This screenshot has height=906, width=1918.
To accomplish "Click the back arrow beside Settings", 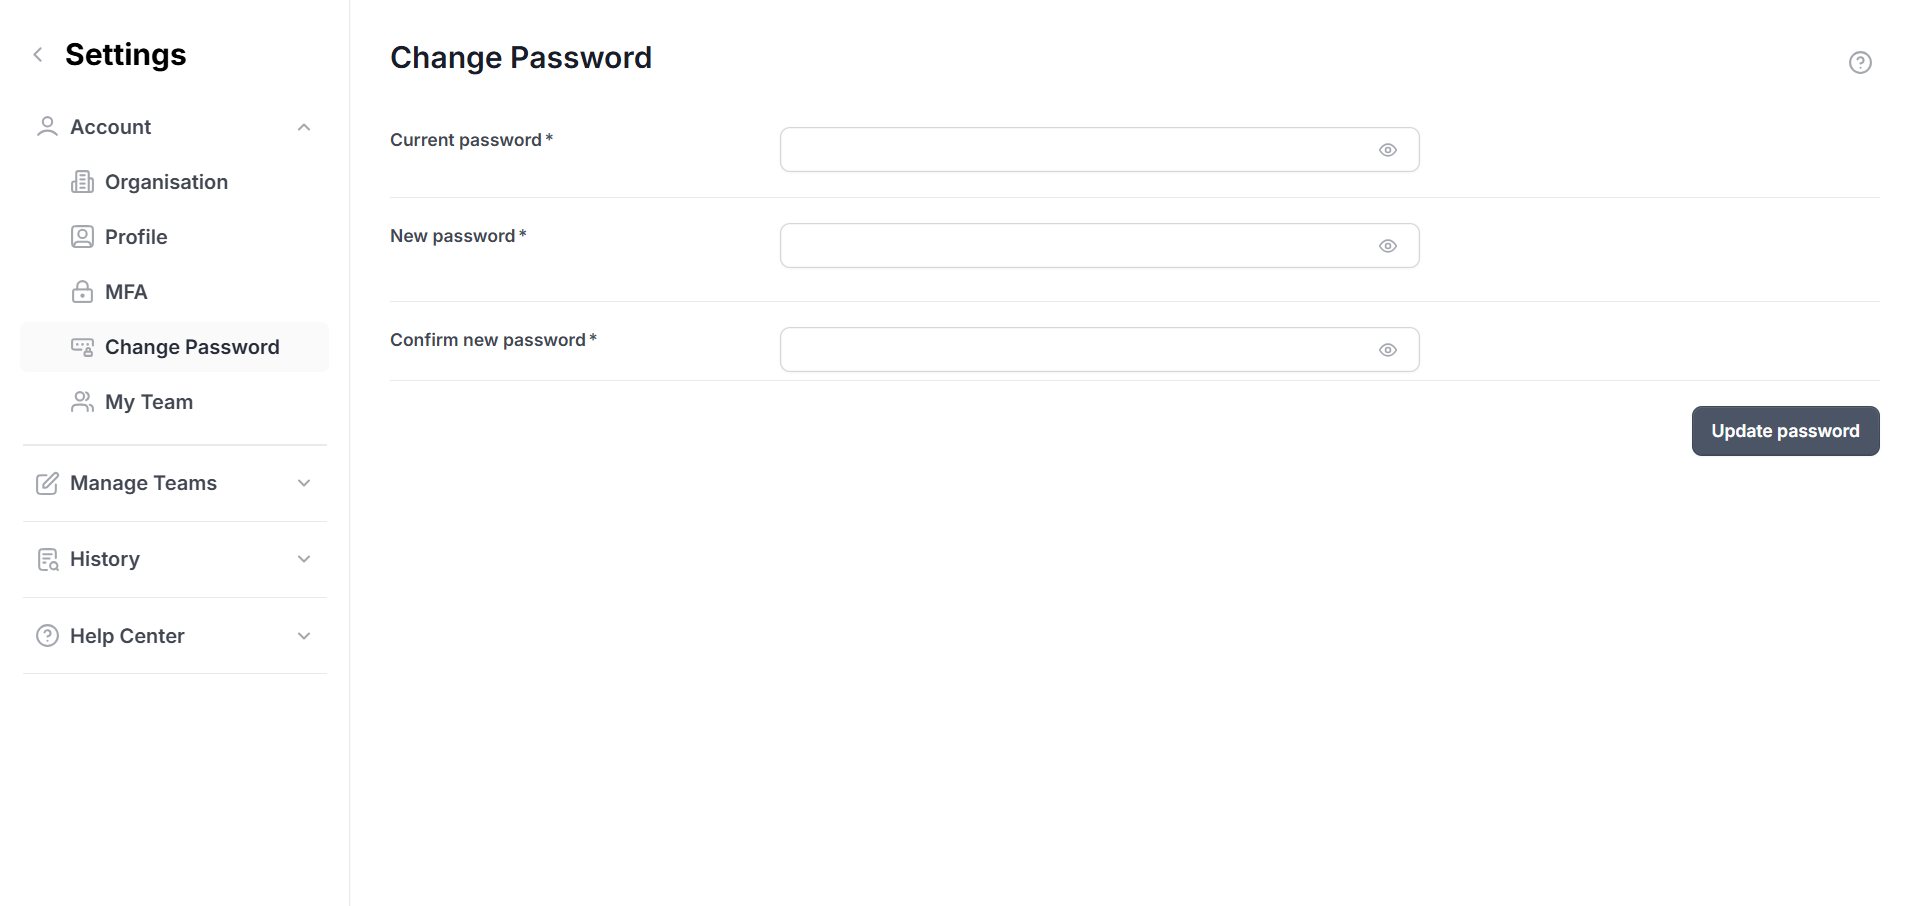I will pyautogui.click(x=38, y=55).
